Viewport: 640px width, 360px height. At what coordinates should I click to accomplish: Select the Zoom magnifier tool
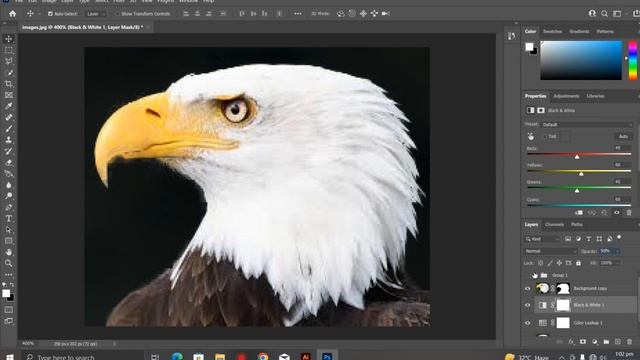9,263
